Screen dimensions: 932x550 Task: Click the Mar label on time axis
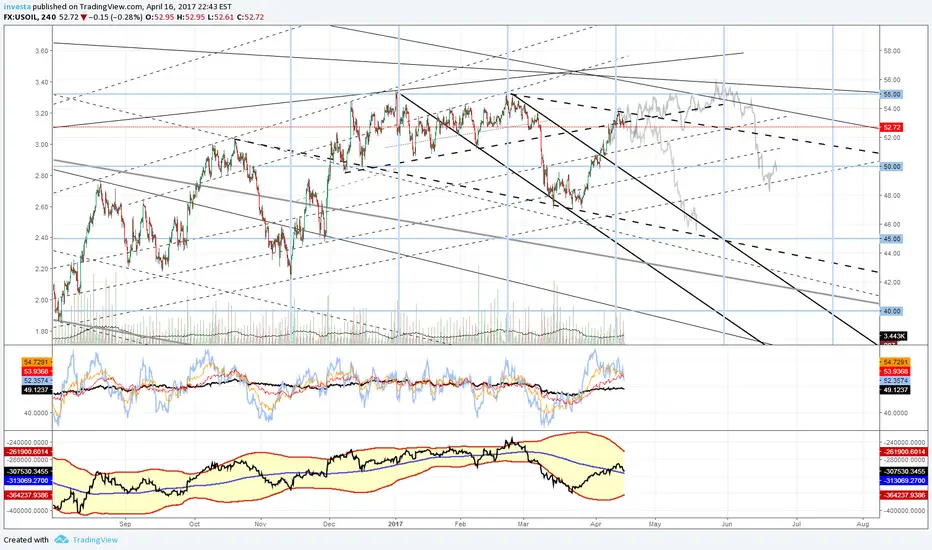point(523,524)
